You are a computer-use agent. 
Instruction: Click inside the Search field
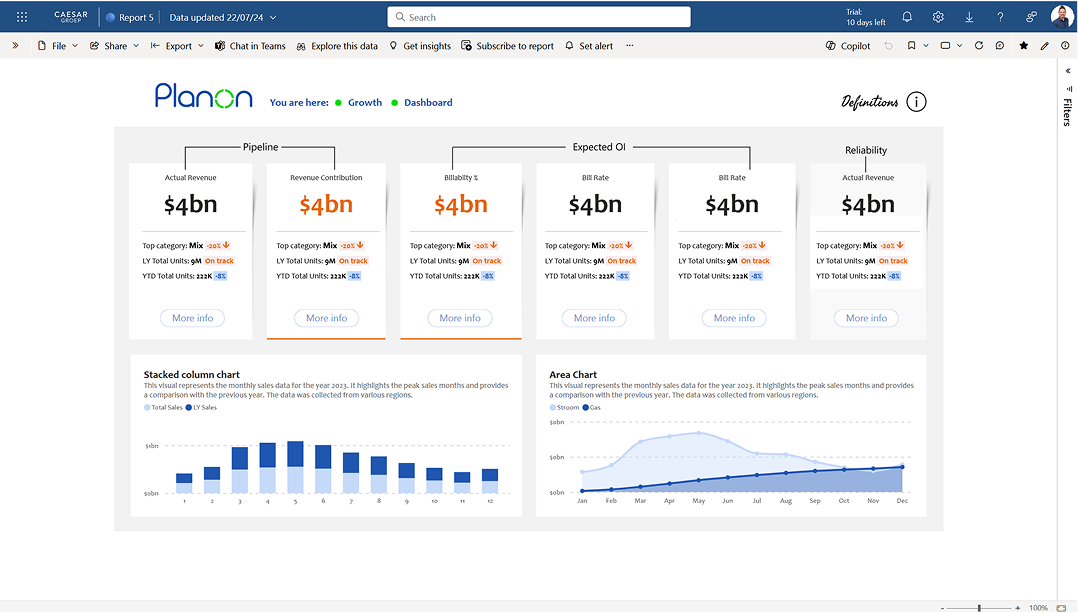coord(538,17)
